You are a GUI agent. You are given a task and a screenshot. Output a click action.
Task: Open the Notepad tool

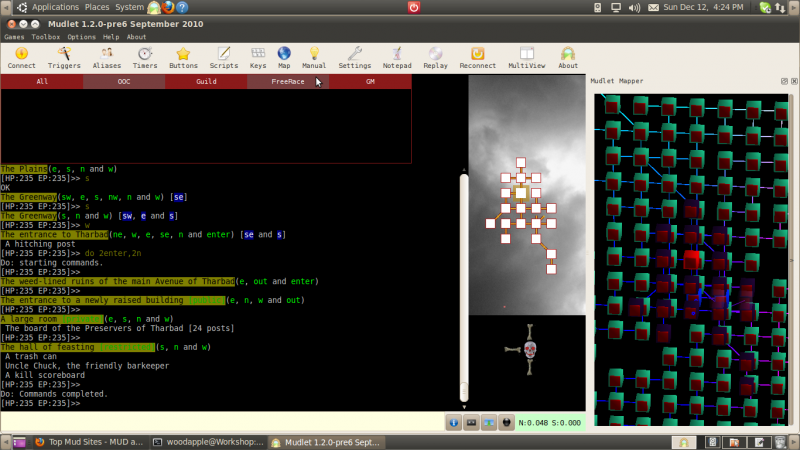pos(397,58)
